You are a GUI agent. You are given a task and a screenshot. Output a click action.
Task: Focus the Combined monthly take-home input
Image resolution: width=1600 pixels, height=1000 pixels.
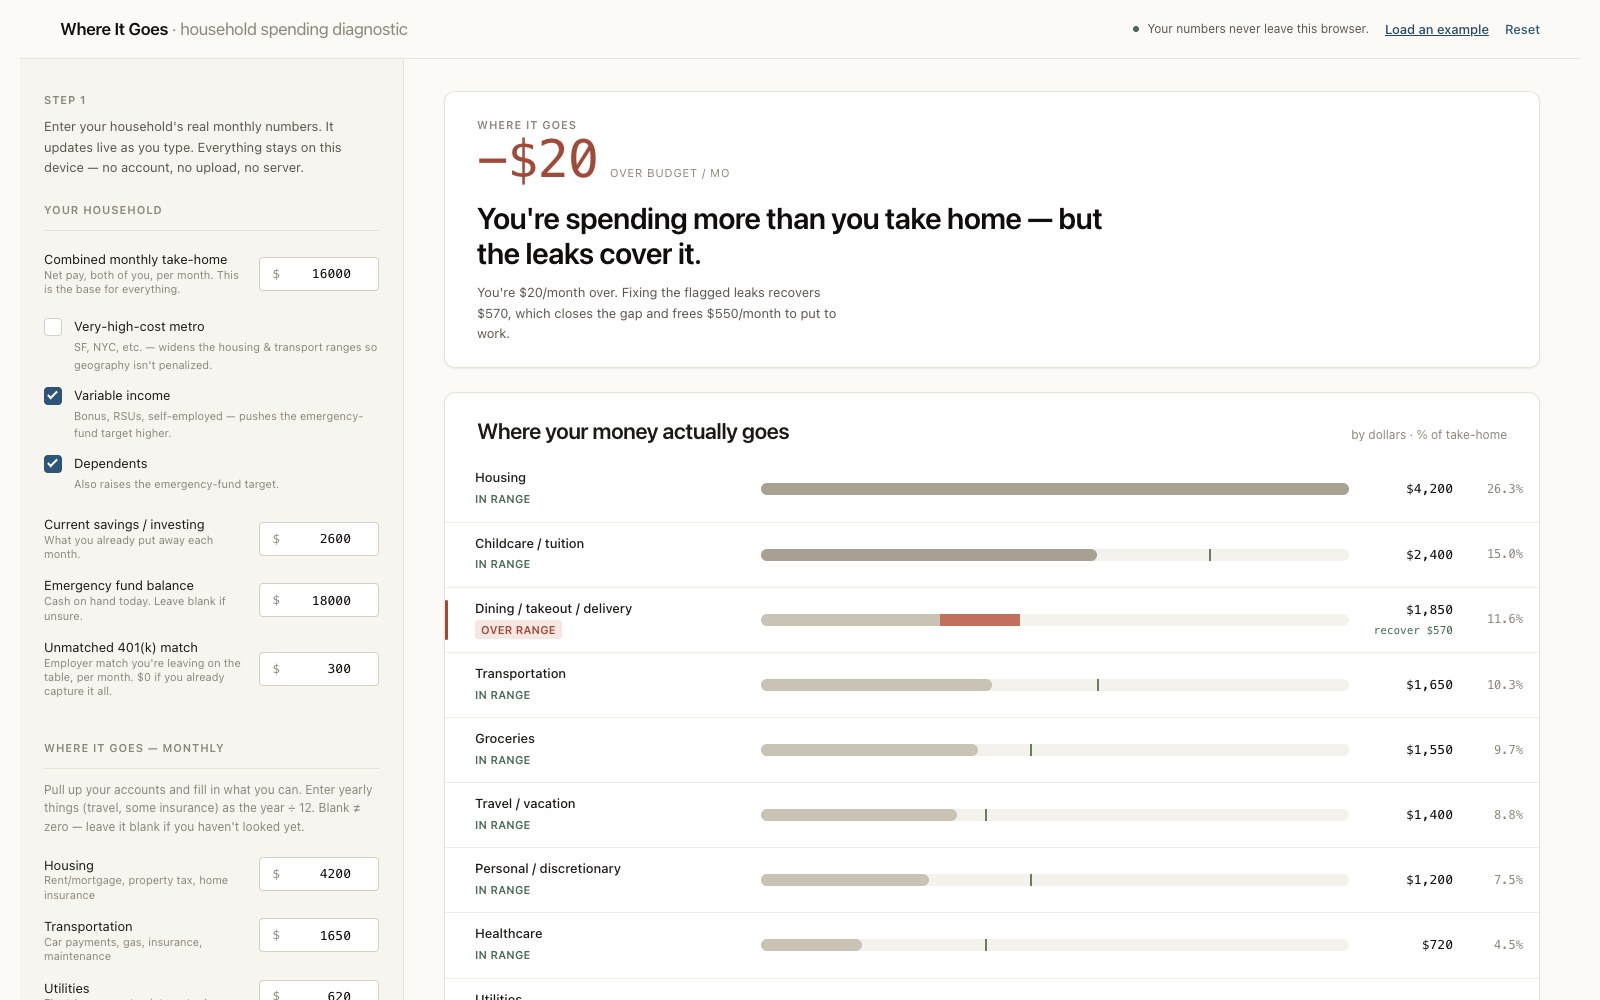(319, 274)
